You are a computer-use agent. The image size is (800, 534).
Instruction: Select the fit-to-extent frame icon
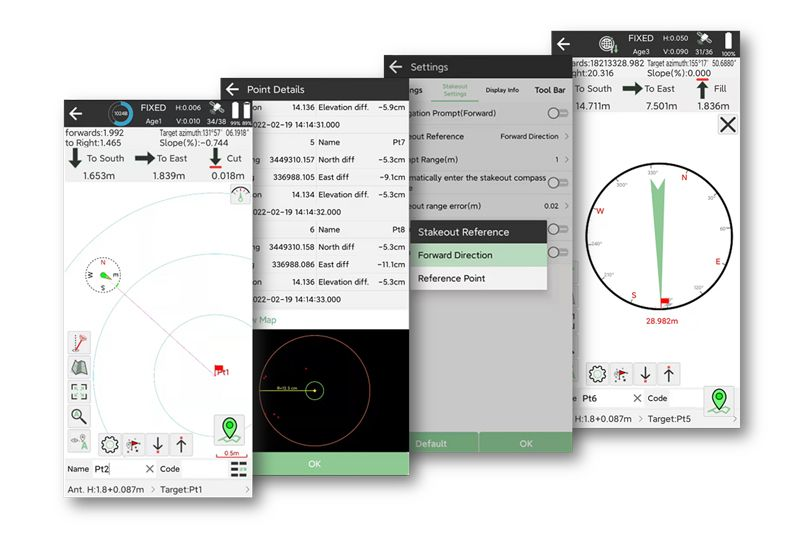click(x=79, y=392)
